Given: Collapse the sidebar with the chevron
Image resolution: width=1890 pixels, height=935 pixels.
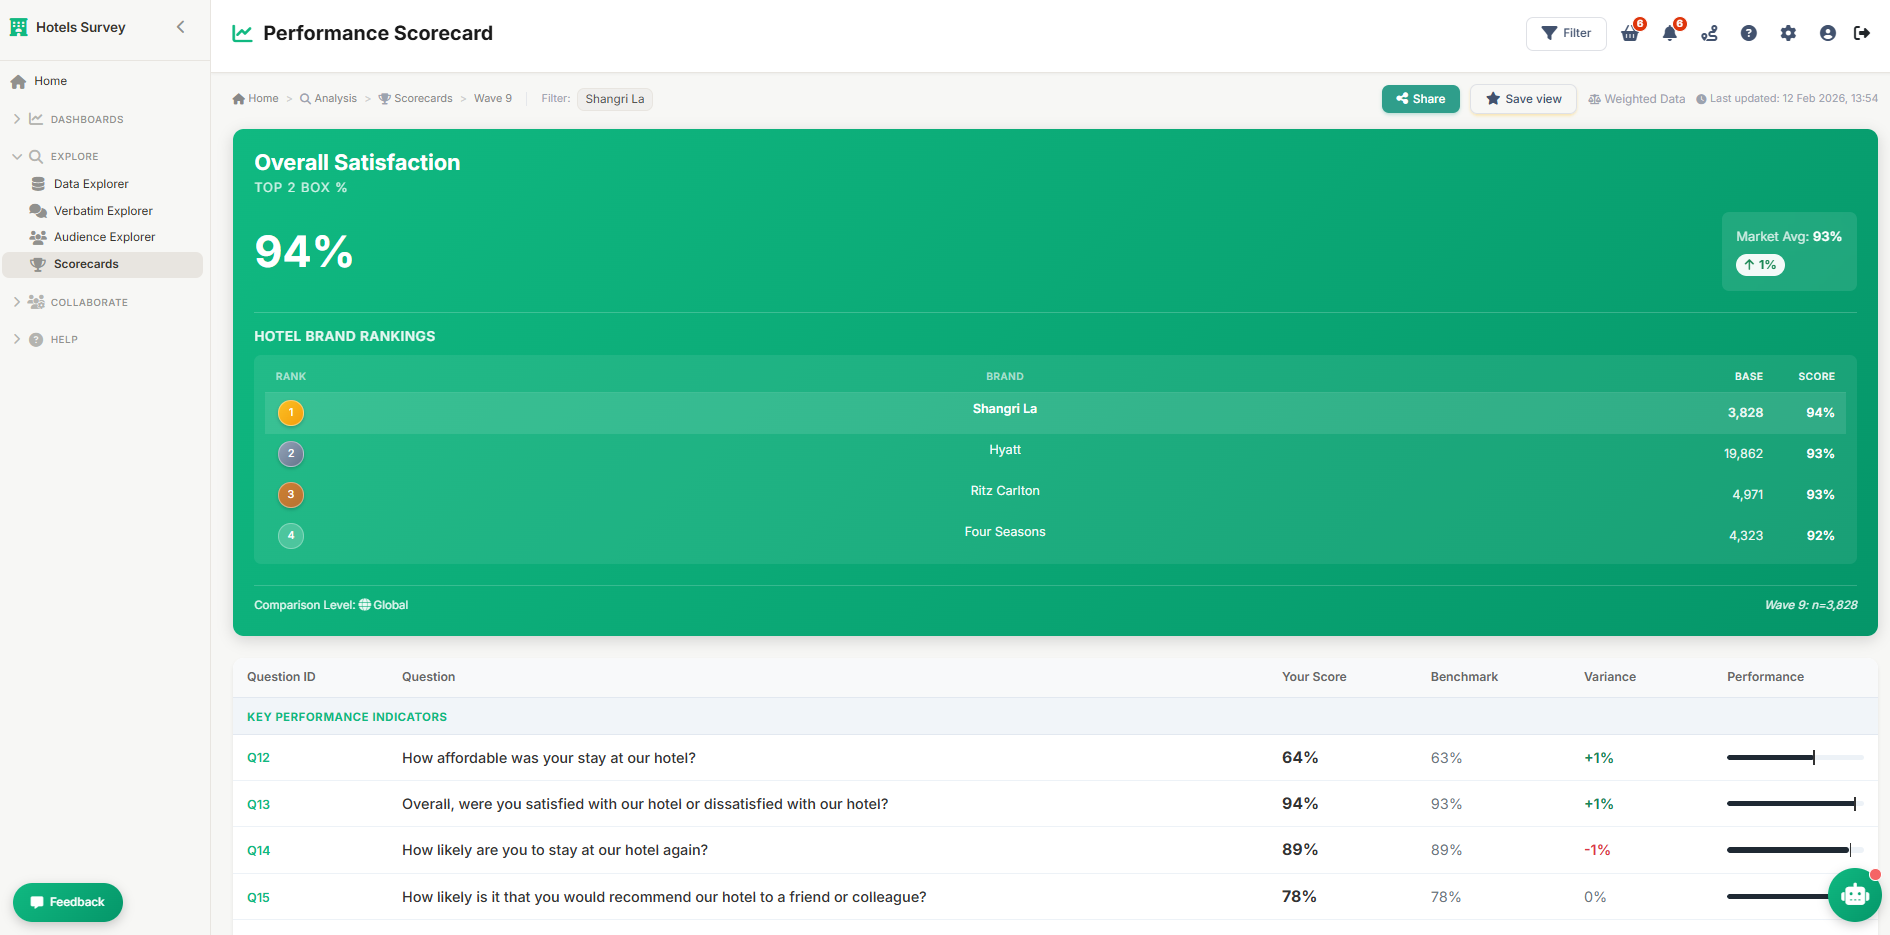Looking at the screenshot, I should coord(181,27).
